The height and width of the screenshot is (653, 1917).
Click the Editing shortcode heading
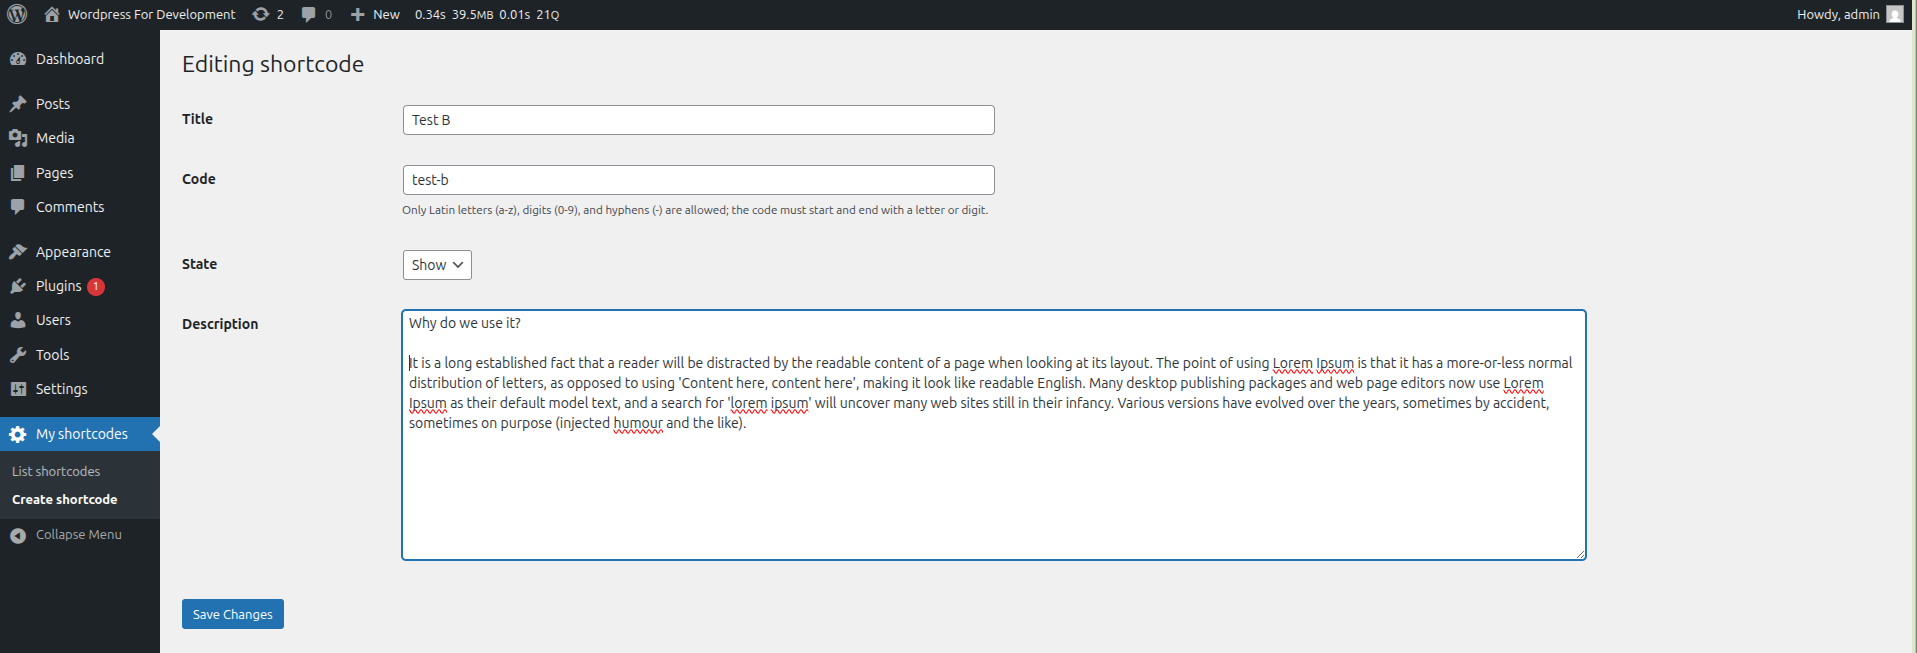[273, 64]
